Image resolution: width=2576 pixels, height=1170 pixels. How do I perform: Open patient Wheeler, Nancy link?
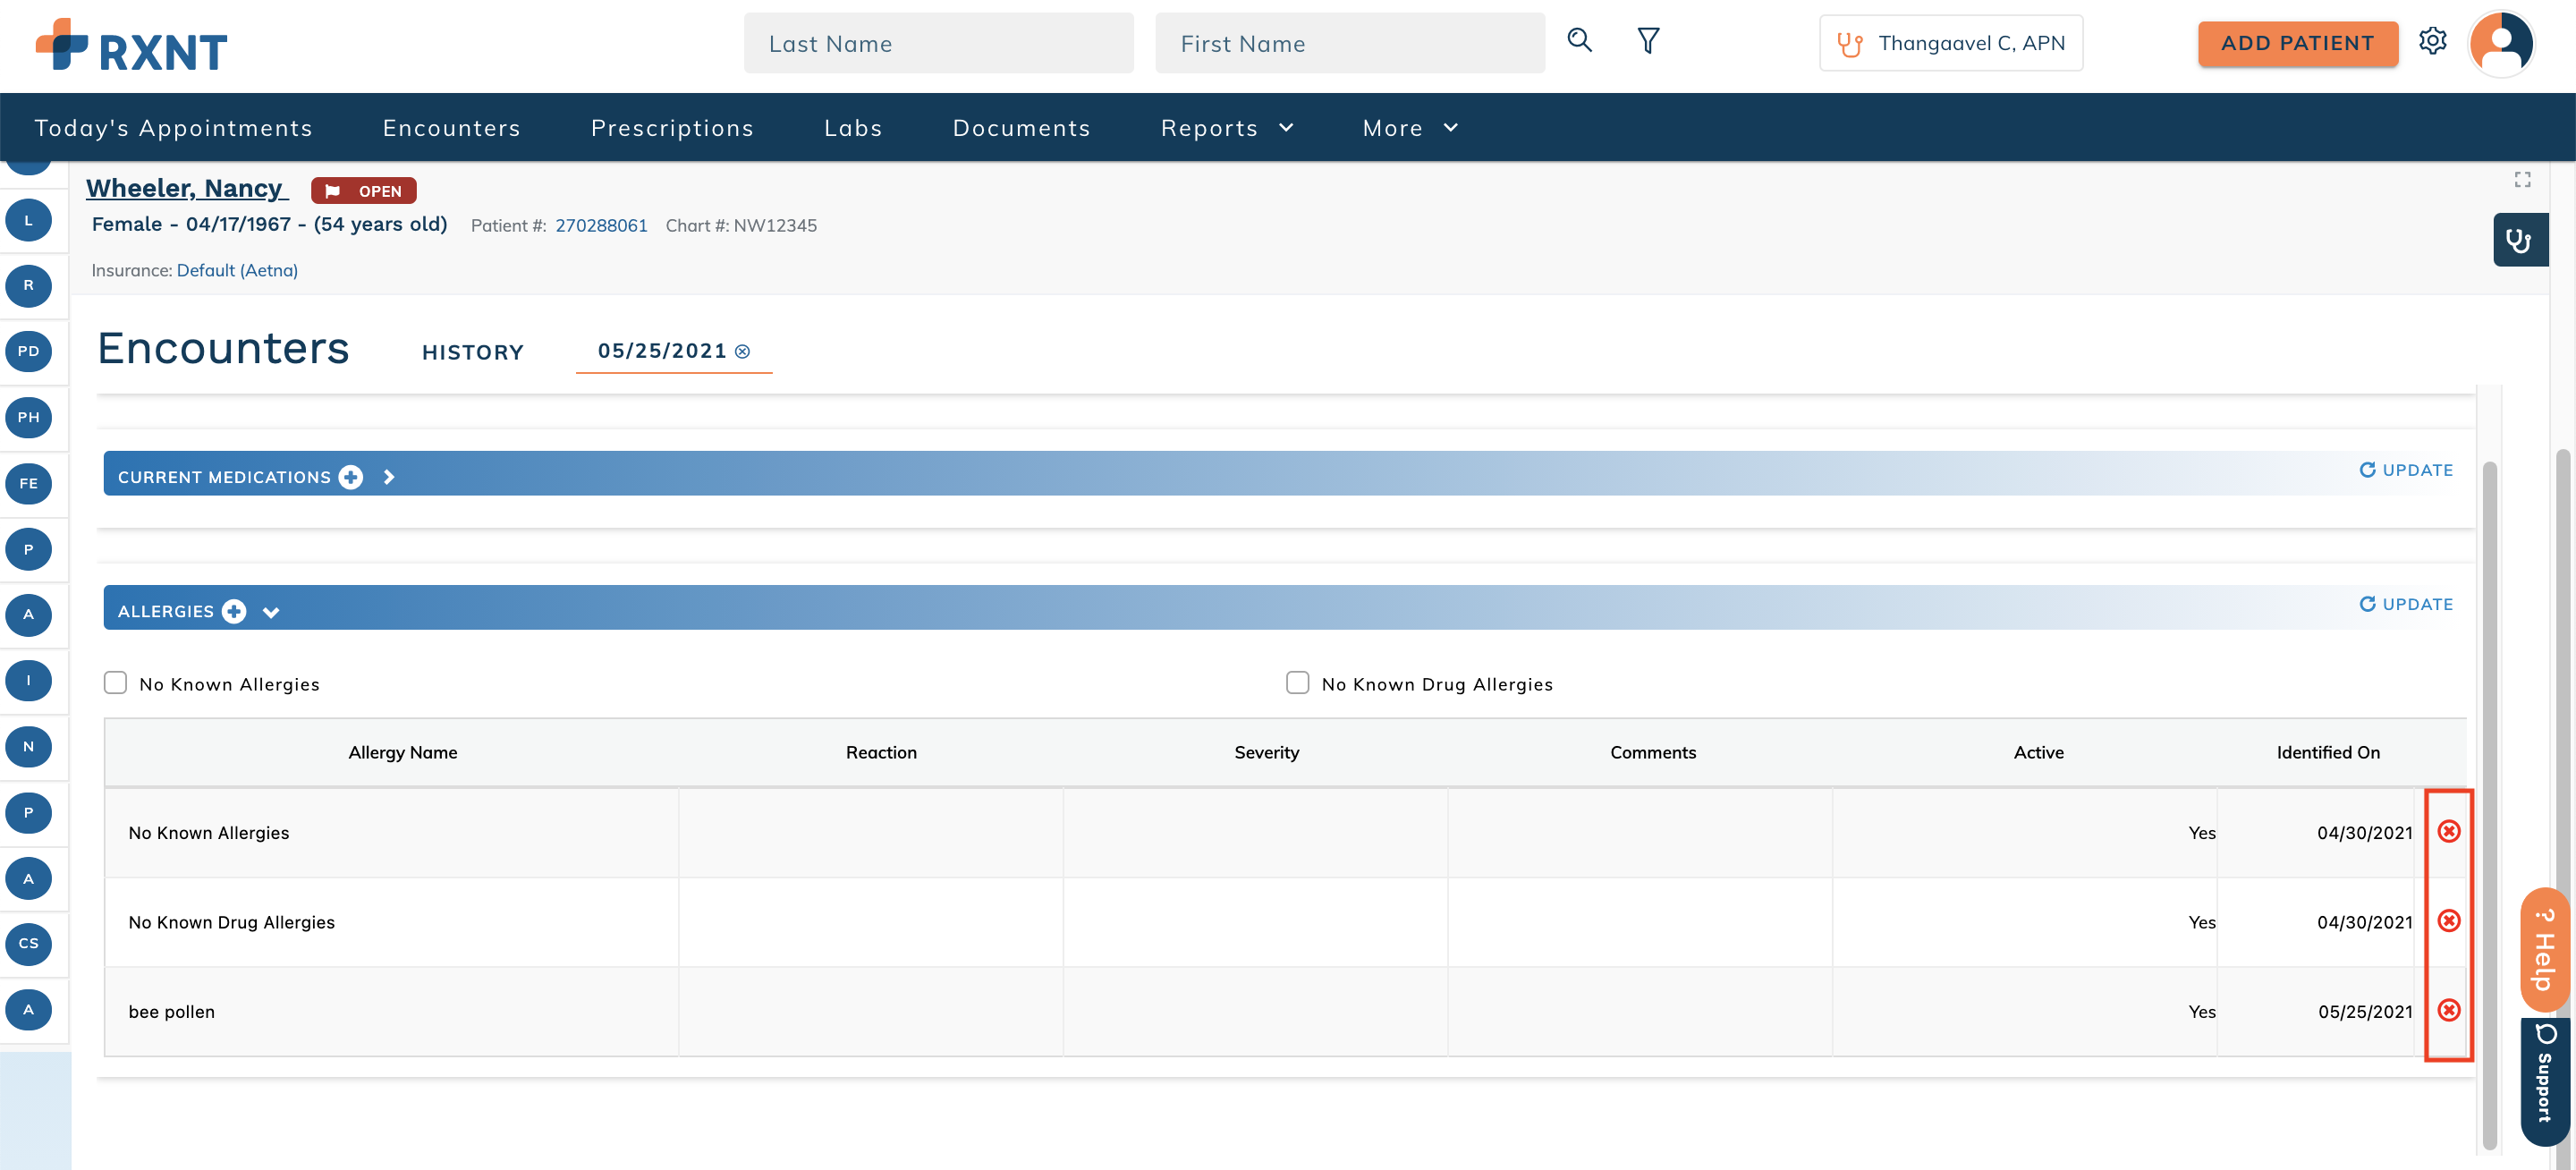click(187, 188)
